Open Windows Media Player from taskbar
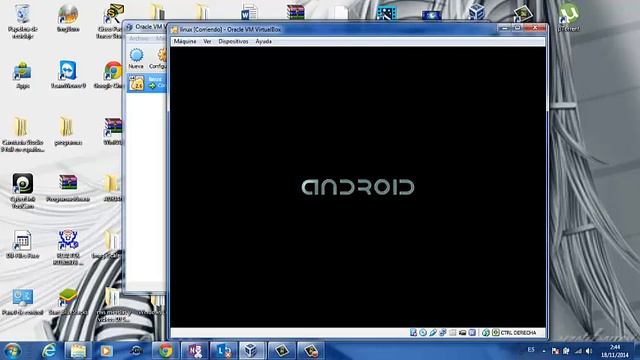 coord(107,351)
